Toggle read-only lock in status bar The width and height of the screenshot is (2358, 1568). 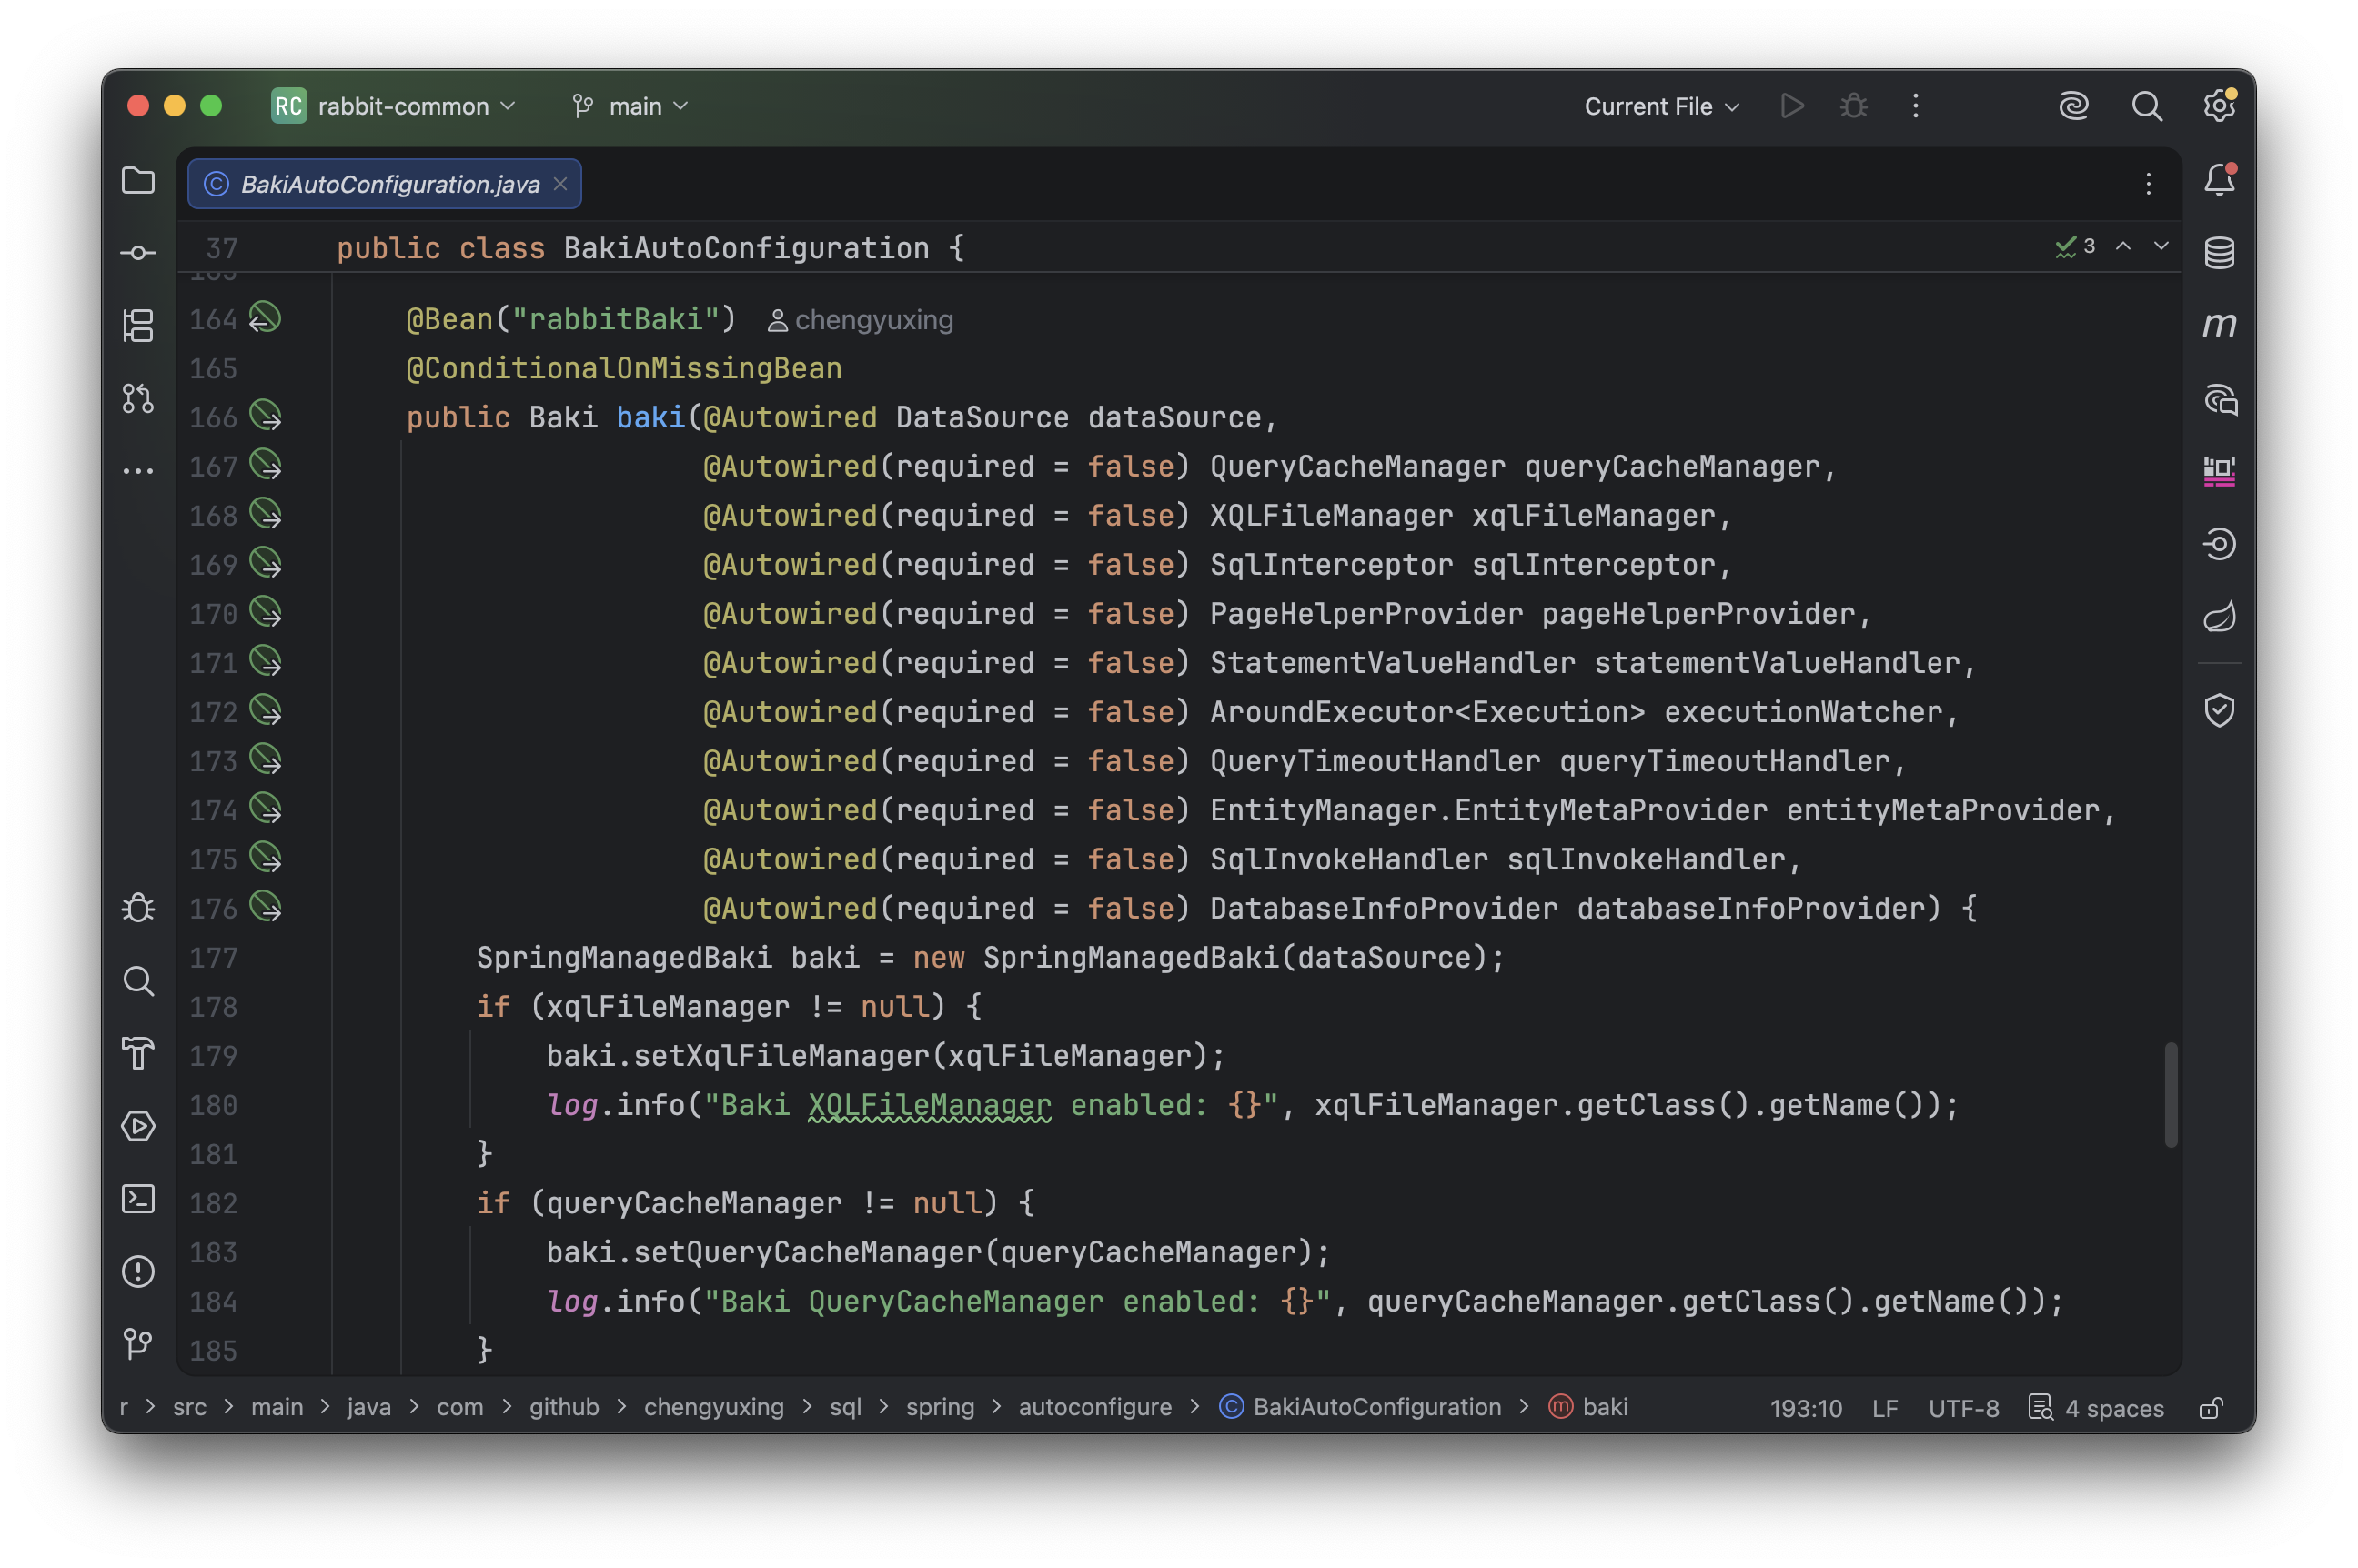(2211, 1407)
